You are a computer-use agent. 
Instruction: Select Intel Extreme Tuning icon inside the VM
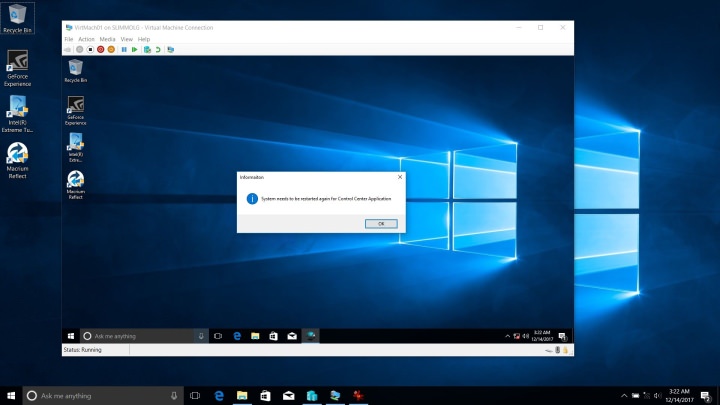pyautogui.click(x=76, y=147)
